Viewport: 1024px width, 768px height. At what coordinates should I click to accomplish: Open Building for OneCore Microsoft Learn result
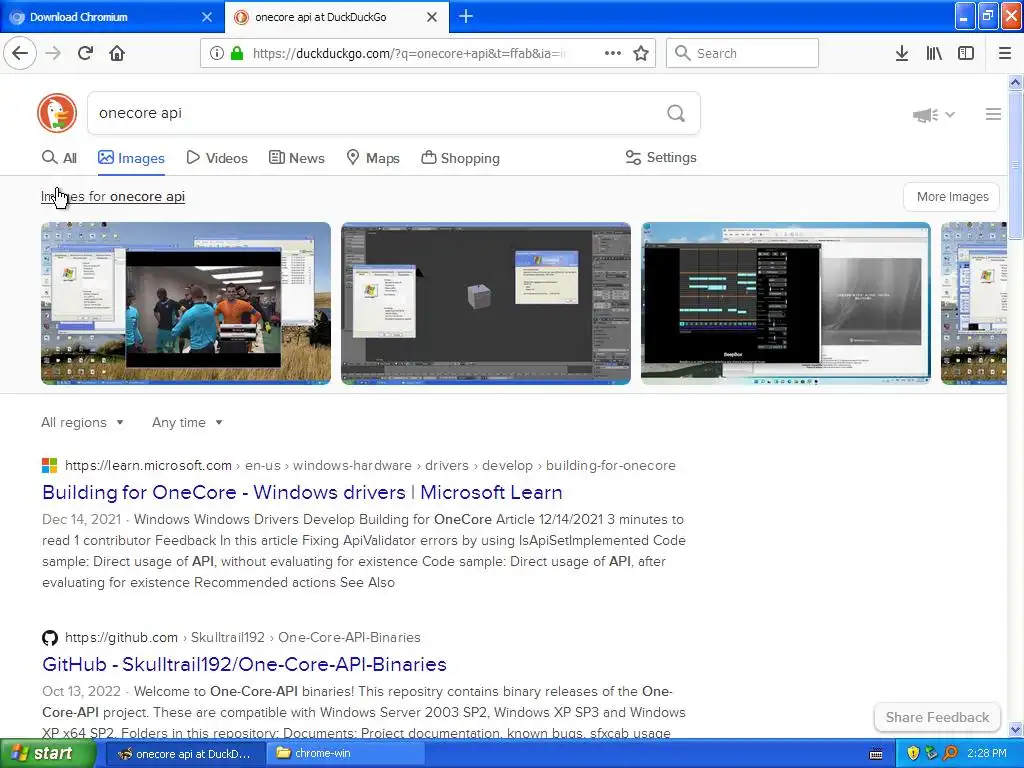pyautogui.click(x=302, y=492)
